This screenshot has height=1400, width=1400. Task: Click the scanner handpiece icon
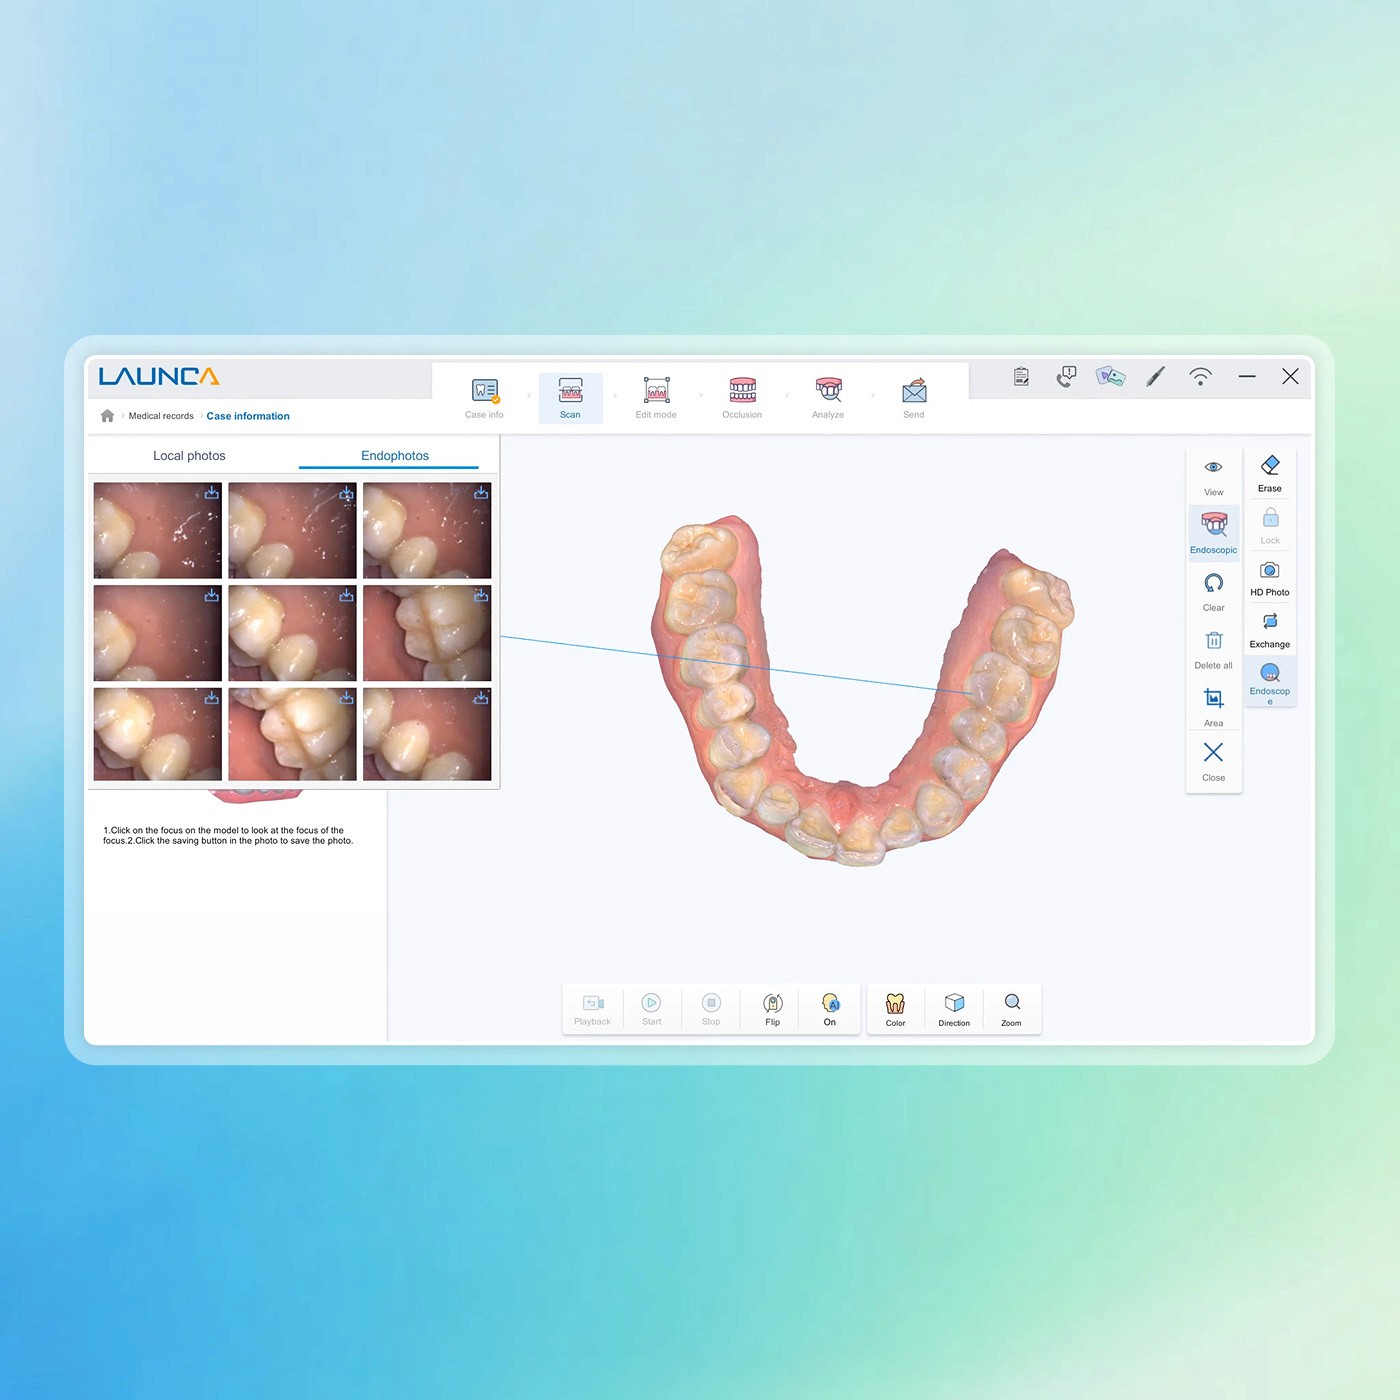1155,377
